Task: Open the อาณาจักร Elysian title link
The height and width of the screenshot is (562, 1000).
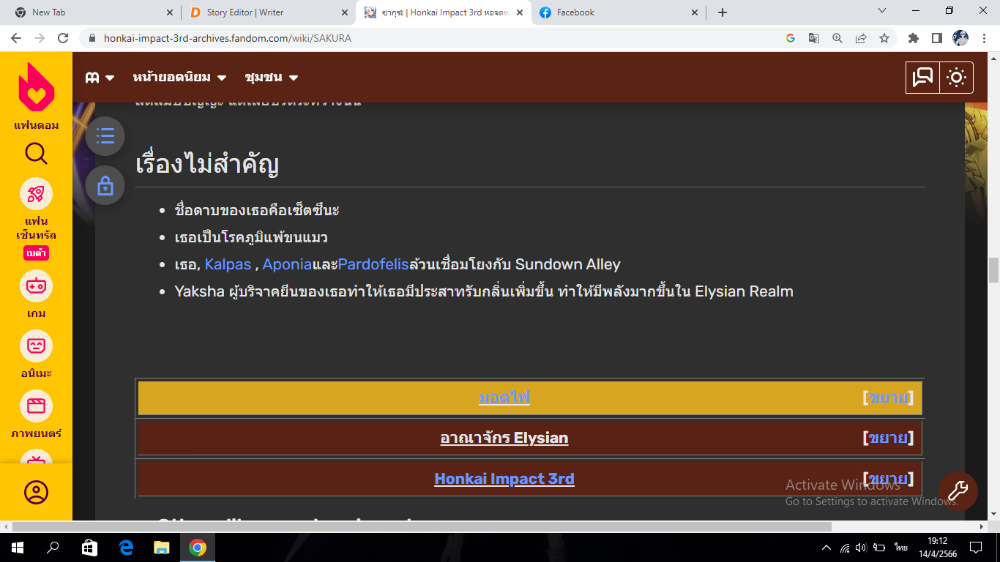Action: pyautogui.click(x=504, y=438)
